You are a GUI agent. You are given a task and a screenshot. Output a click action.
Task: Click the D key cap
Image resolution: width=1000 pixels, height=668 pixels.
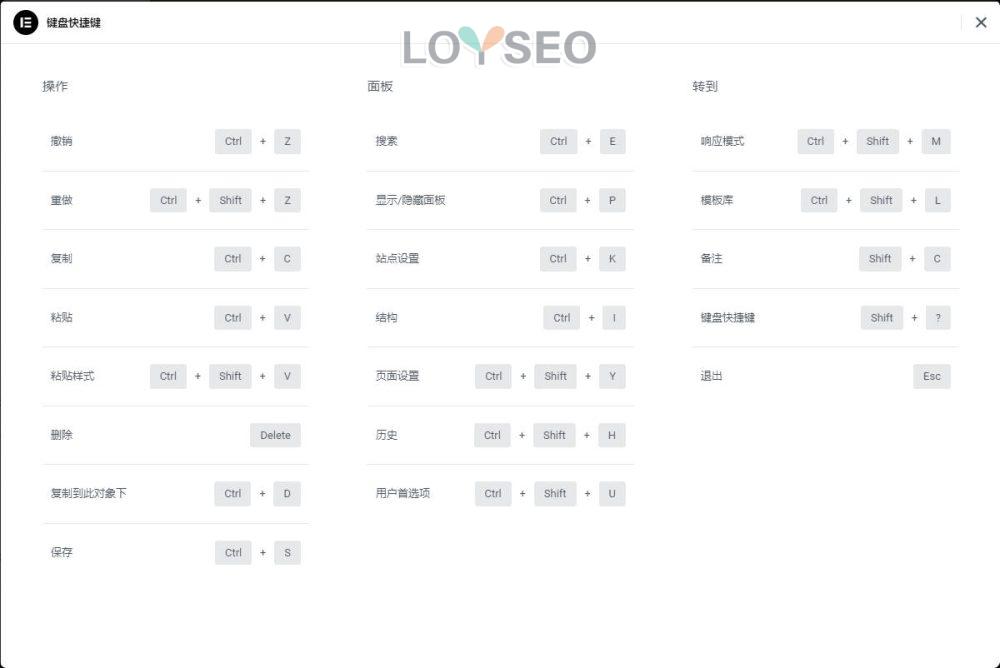[287, 494]
